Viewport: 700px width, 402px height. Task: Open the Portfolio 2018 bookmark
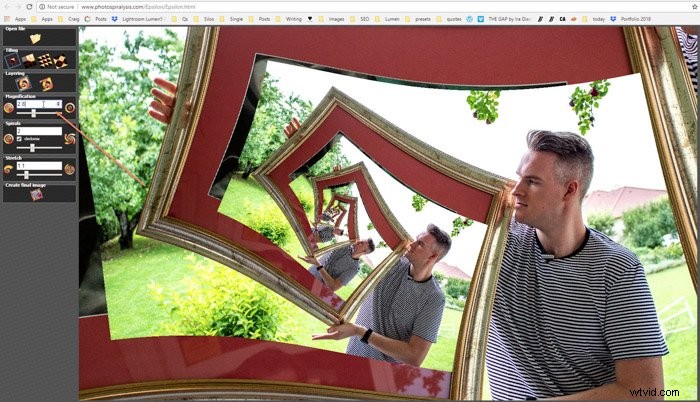631,19
